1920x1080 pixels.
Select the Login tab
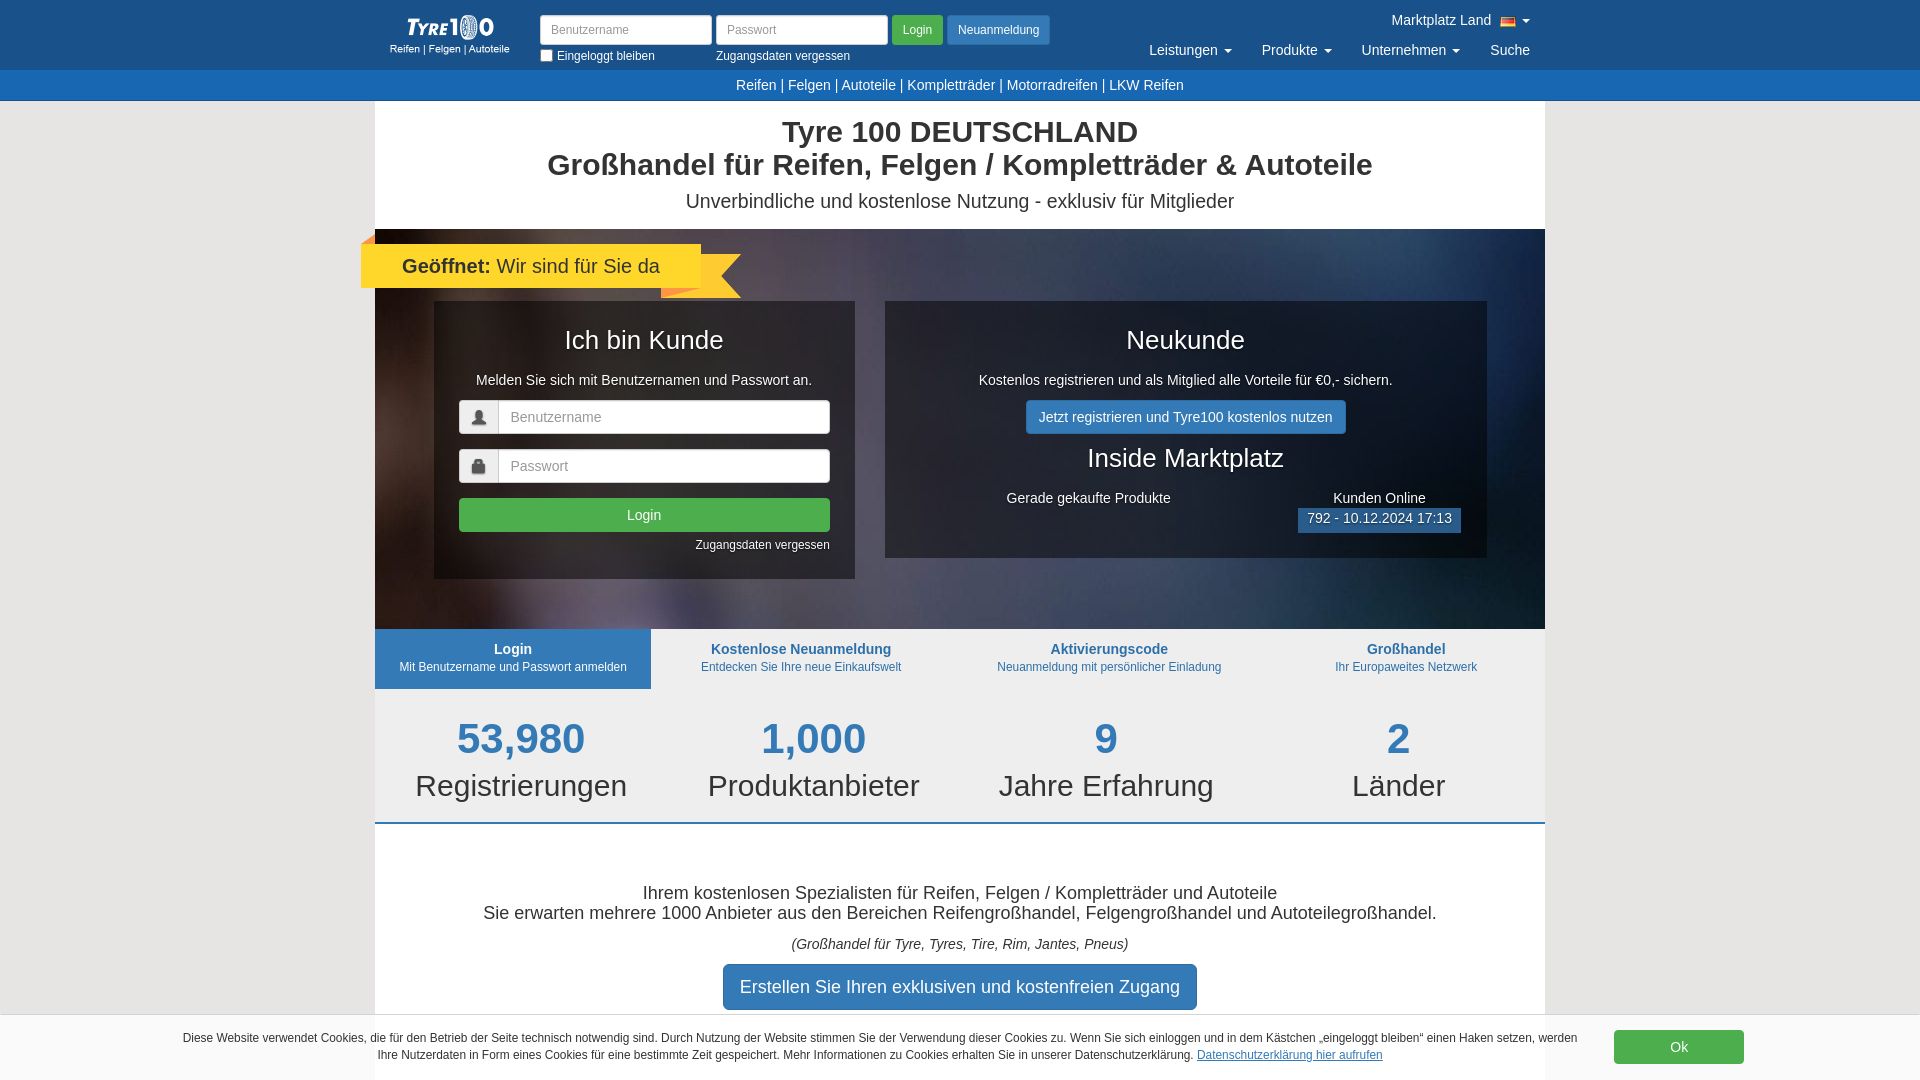click(x=513, y=658)
